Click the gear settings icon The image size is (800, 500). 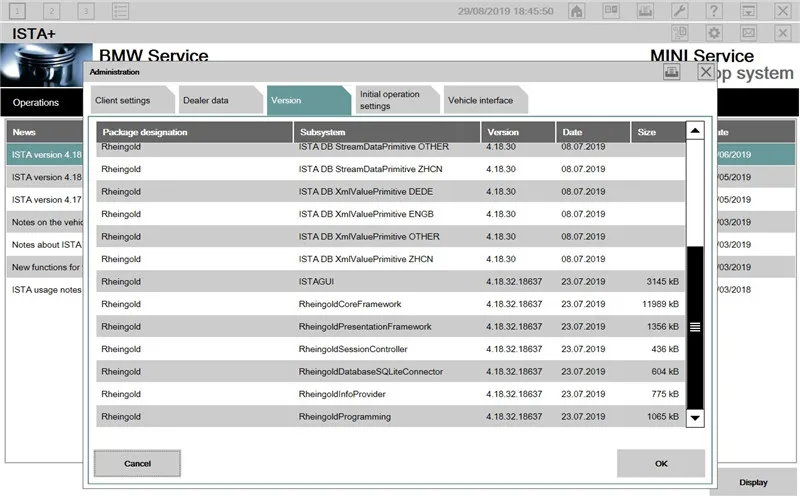pyautogui.click(x=713, y=33)
